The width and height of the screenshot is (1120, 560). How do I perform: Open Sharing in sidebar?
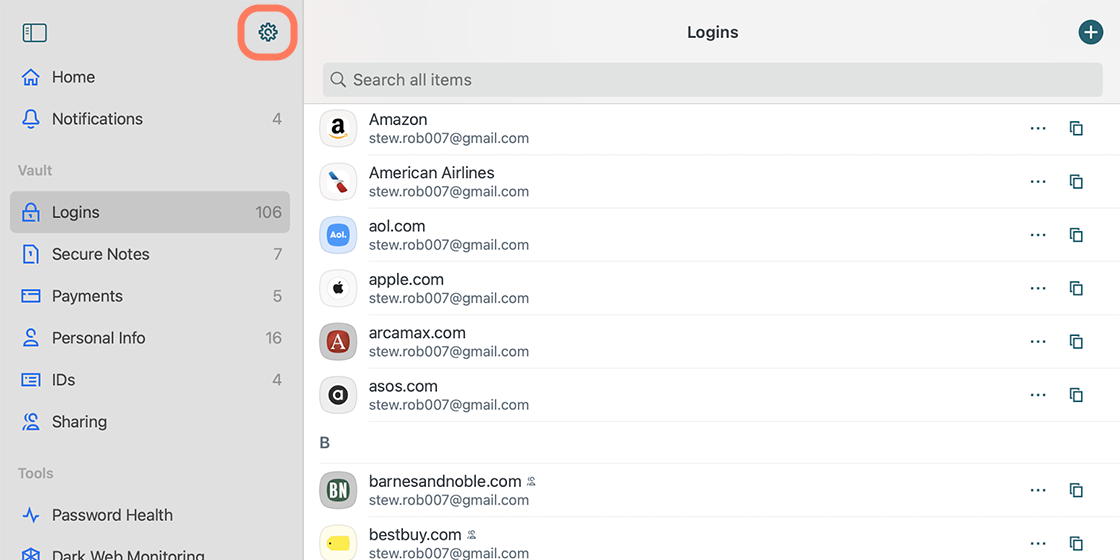[150, 422]
